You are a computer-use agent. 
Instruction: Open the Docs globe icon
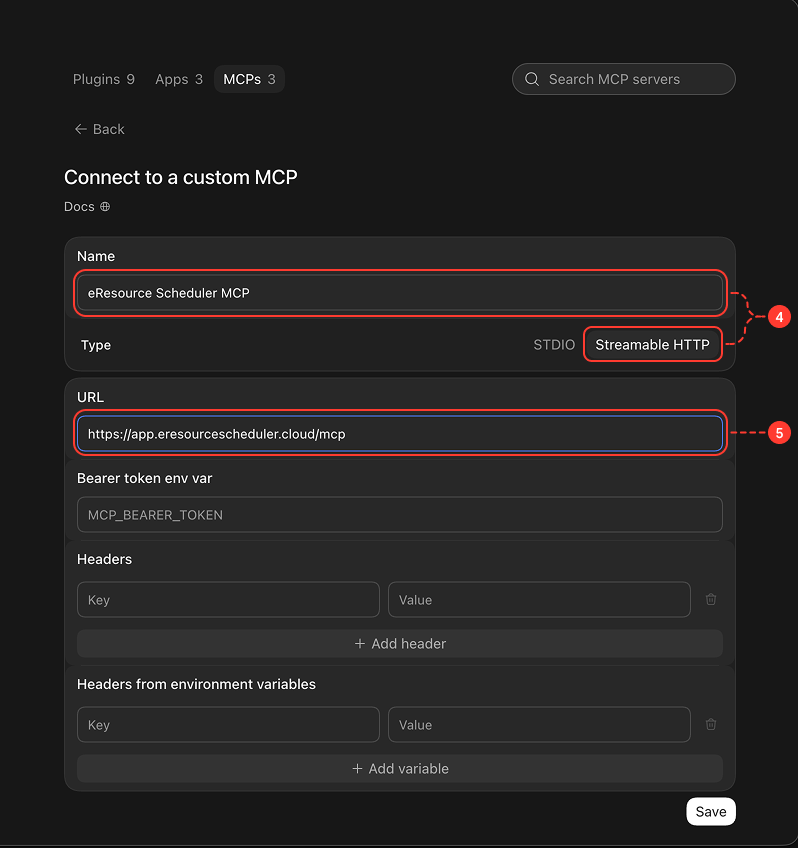[105, 207]
